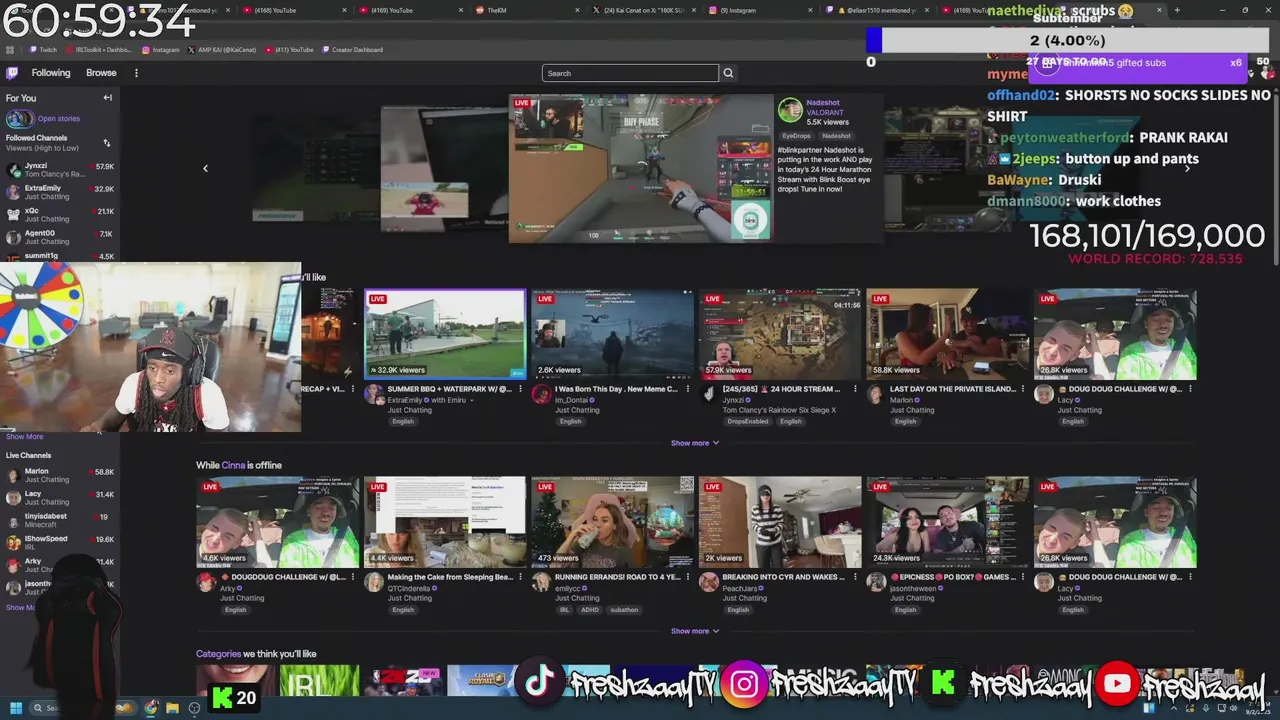Advance the carousel with right arrow

[1187, 168]
